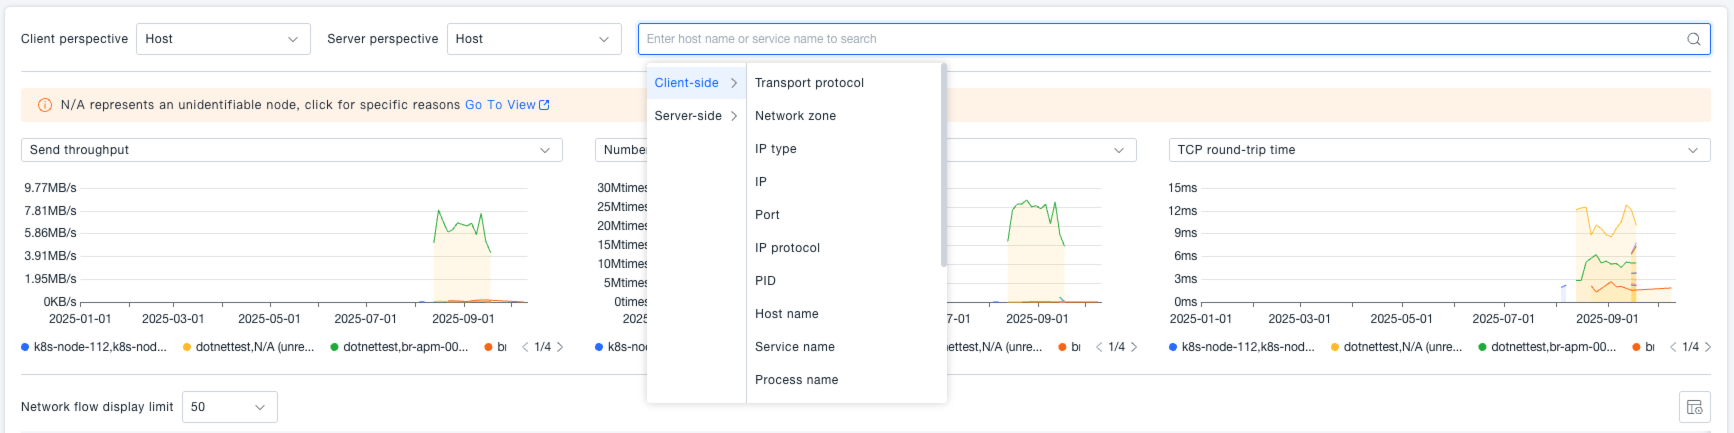Open the Server perspective Host dropdown
Viewport: 1734px width, 433px height.
coord(532,39)
